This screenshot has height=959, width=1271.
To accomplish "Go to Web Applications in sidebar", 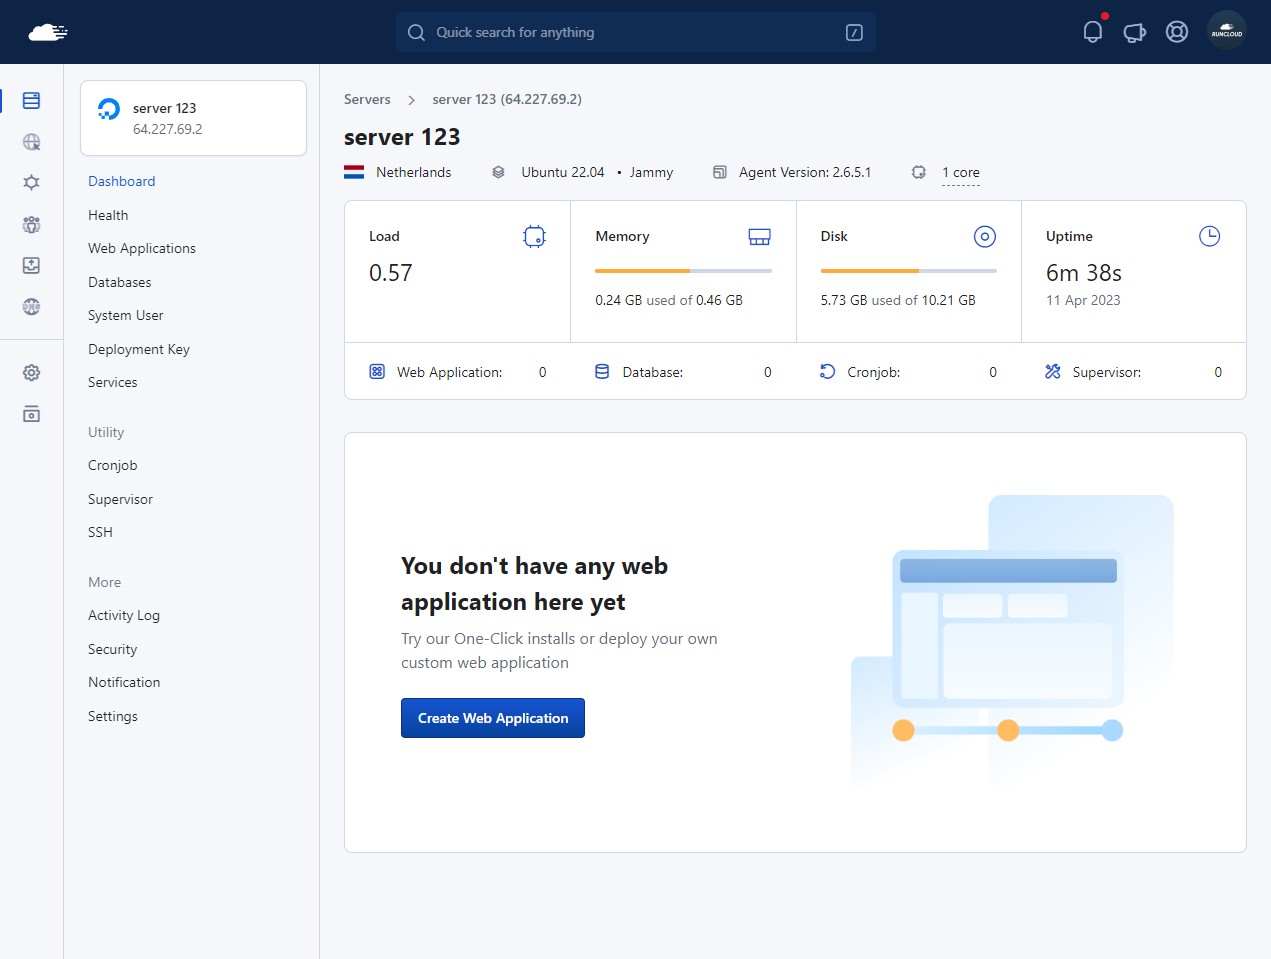I will click(x=142, y=248).
